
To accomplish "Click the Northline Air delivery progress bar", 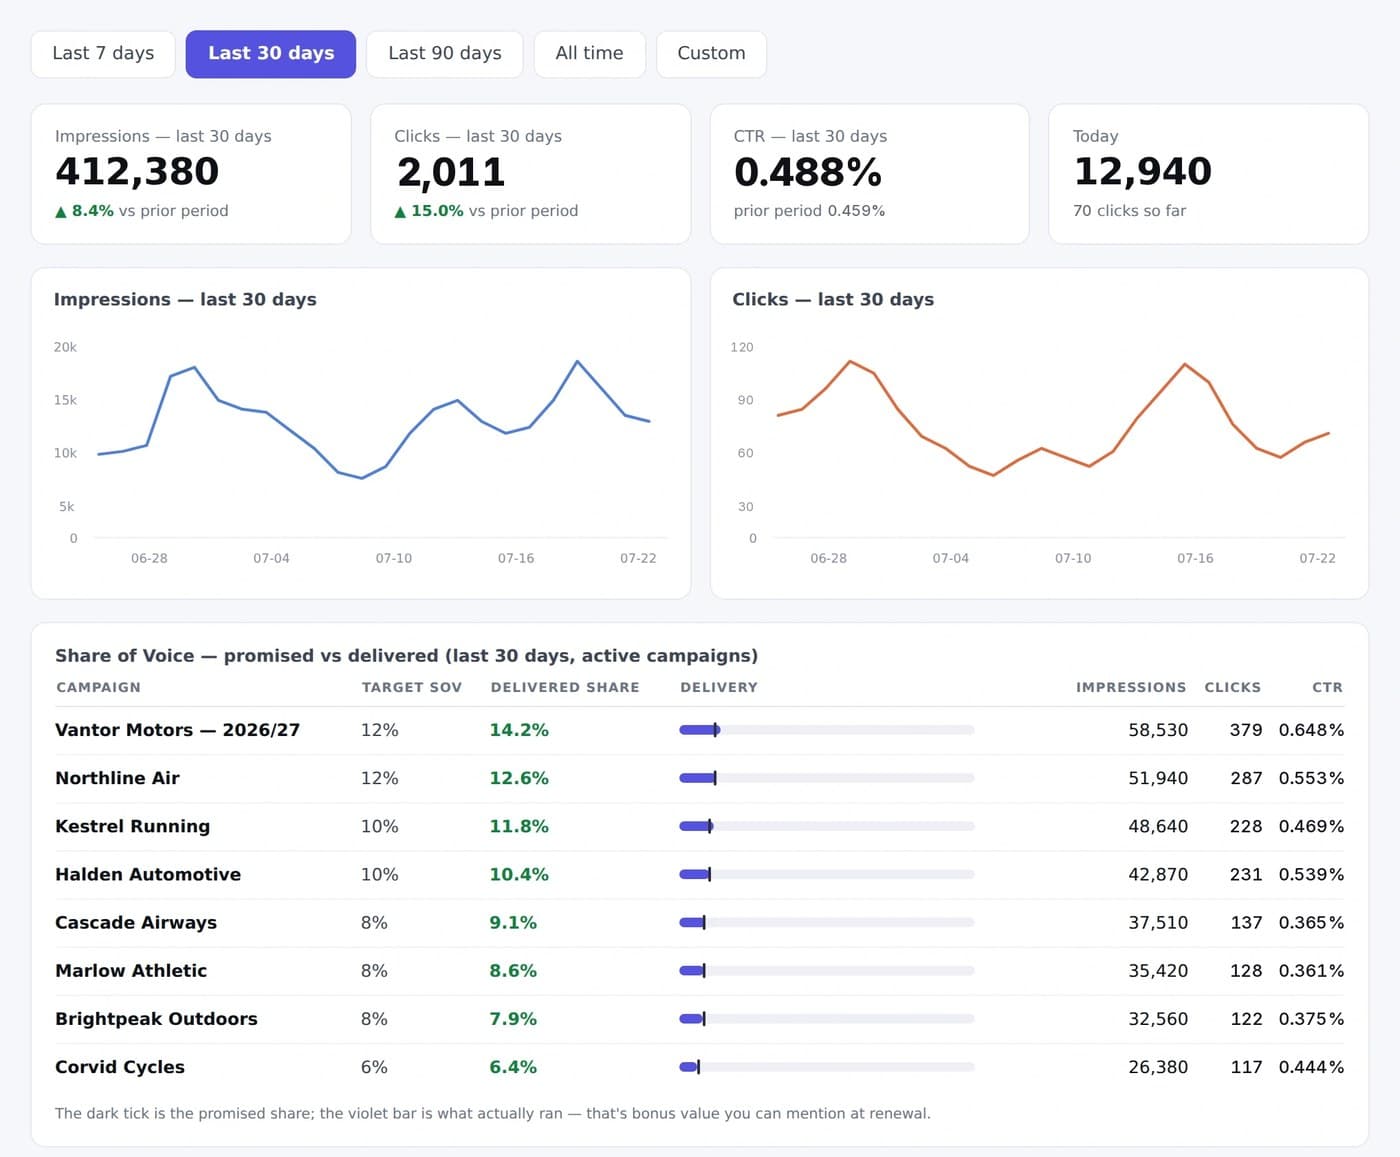I will [827, 778].
